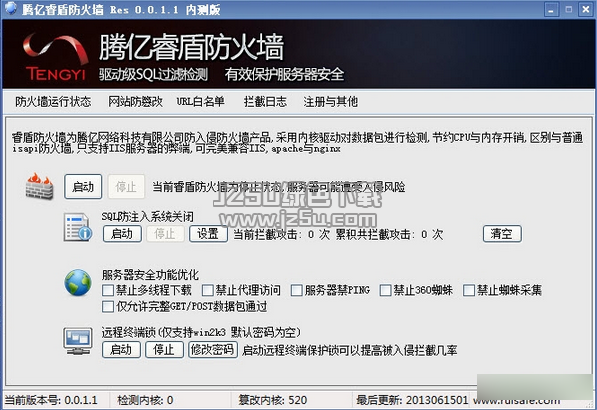Click 当前拦截攻击: 0 次 counter text
This screenshot has width=597, height=410.
[281, 234]
